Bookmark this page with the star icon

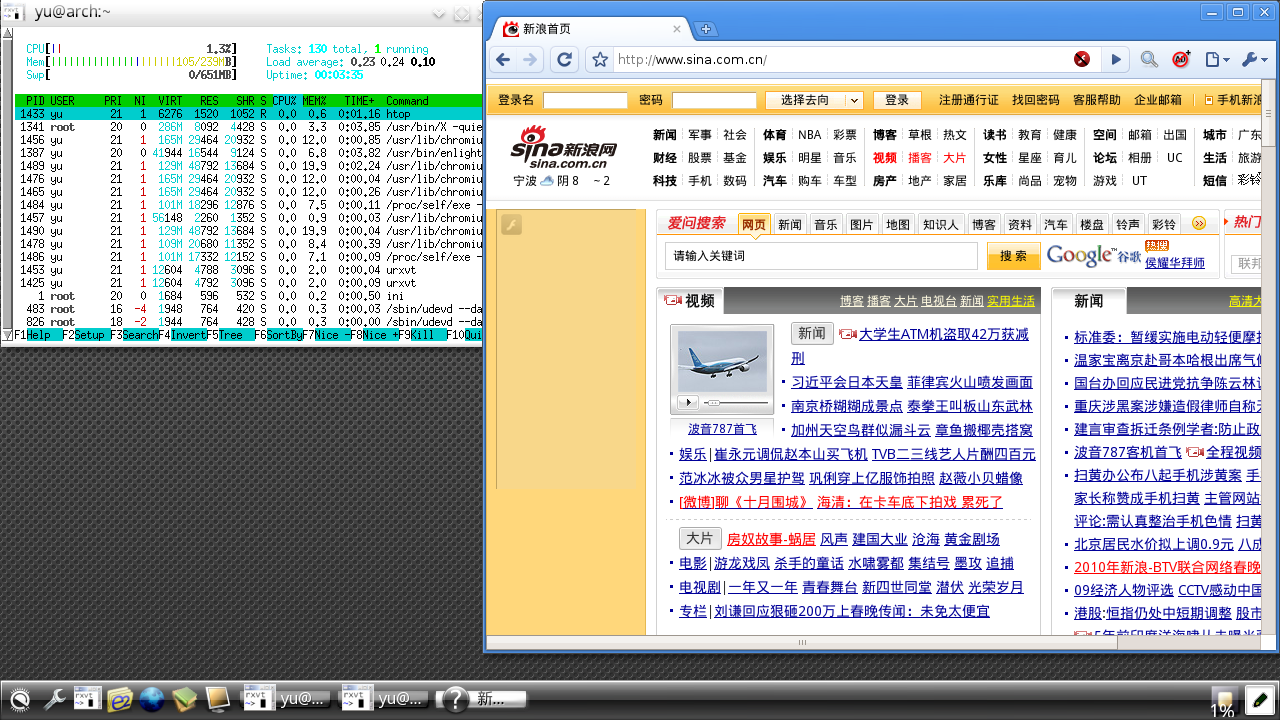(599, 60)
